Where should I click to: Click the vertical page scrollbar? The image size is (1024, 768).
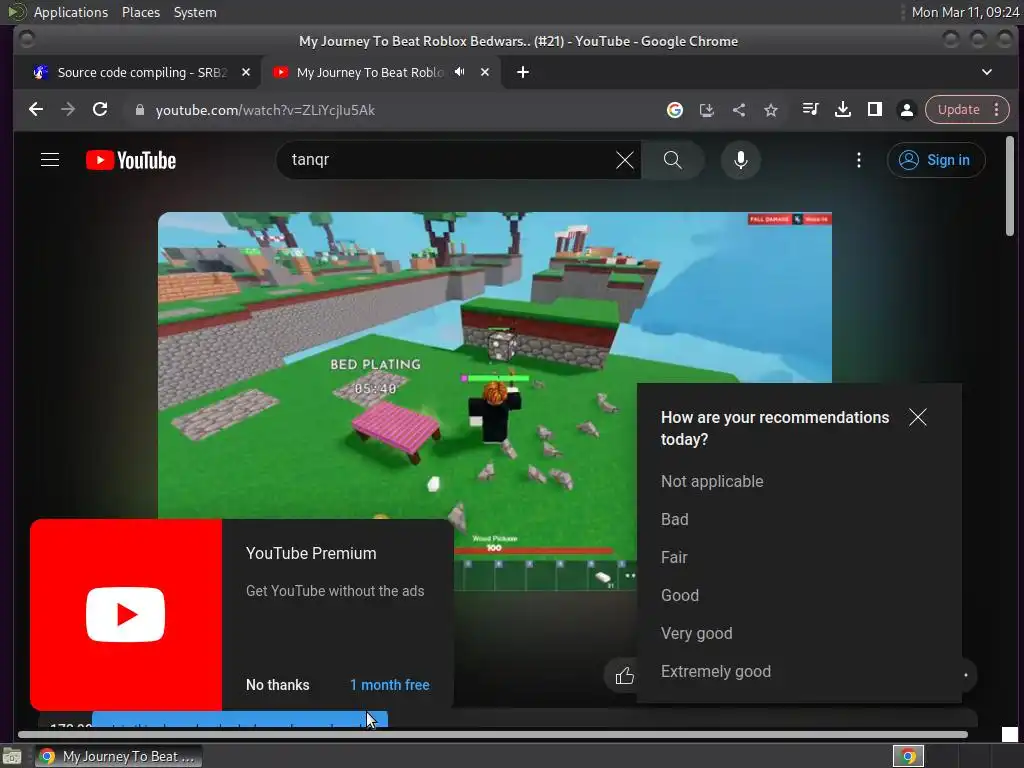pyautogui.click(x=1010, y=185)
